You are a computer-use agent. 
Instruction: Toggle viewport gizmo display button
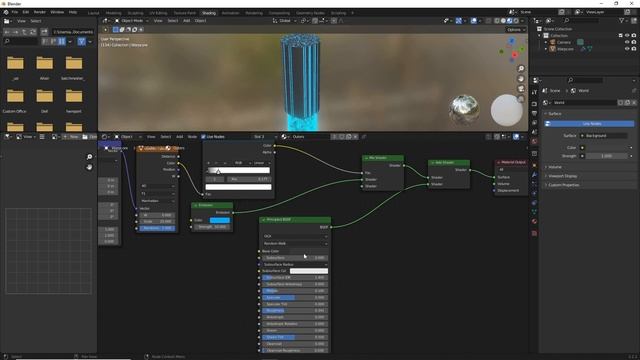[458, 20]
